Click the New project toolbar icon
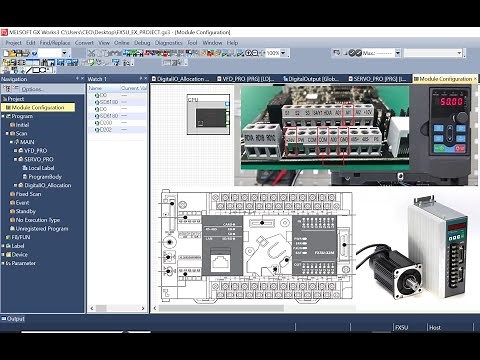Screen dimensions: 480x360 pos(6,53)
